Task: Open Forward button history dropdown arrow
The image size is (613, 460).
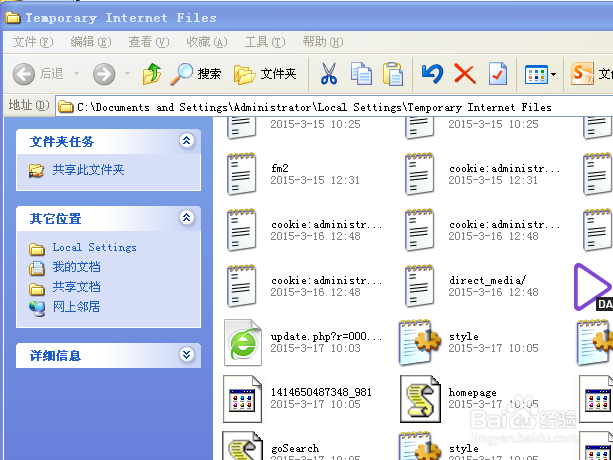Action: click(x=127, y=73)
